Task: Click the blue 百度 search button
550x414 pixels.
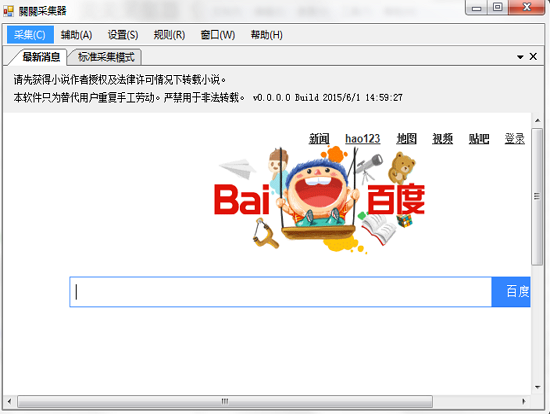Action: coord(511,292)
